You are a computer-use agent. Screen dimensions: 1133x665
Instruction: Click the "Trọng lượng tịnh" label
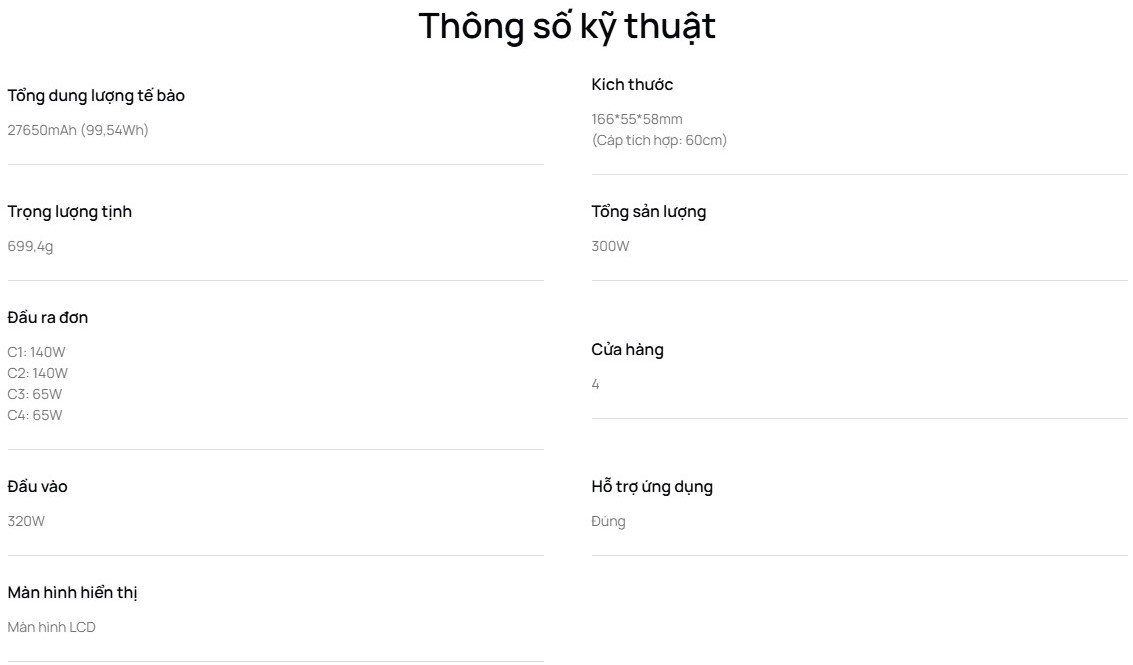70,212
